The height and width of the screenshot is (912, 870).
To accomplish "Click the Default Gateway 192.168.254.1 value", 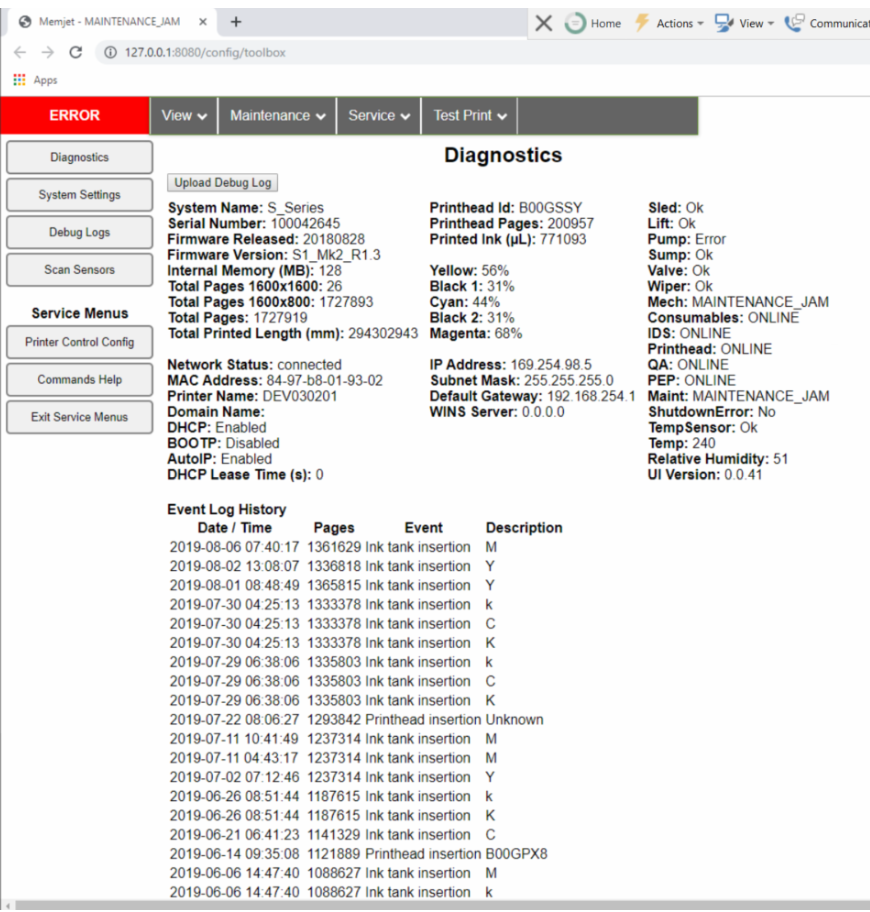I will tap(590, 396).
